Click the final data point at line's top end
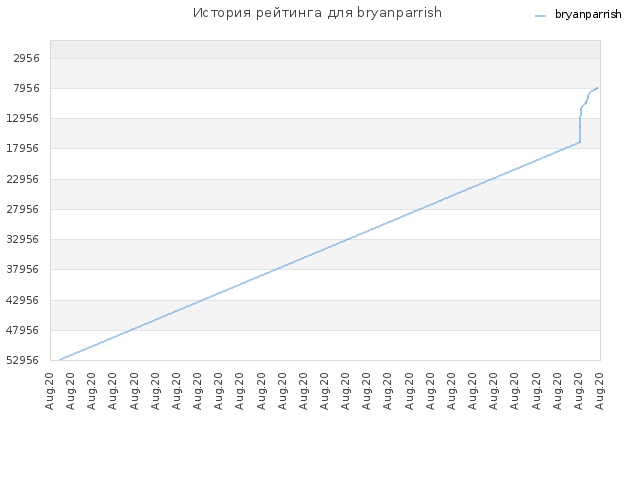Image resolution: width=640 pixels, height=480 pixels. point(597,88)
